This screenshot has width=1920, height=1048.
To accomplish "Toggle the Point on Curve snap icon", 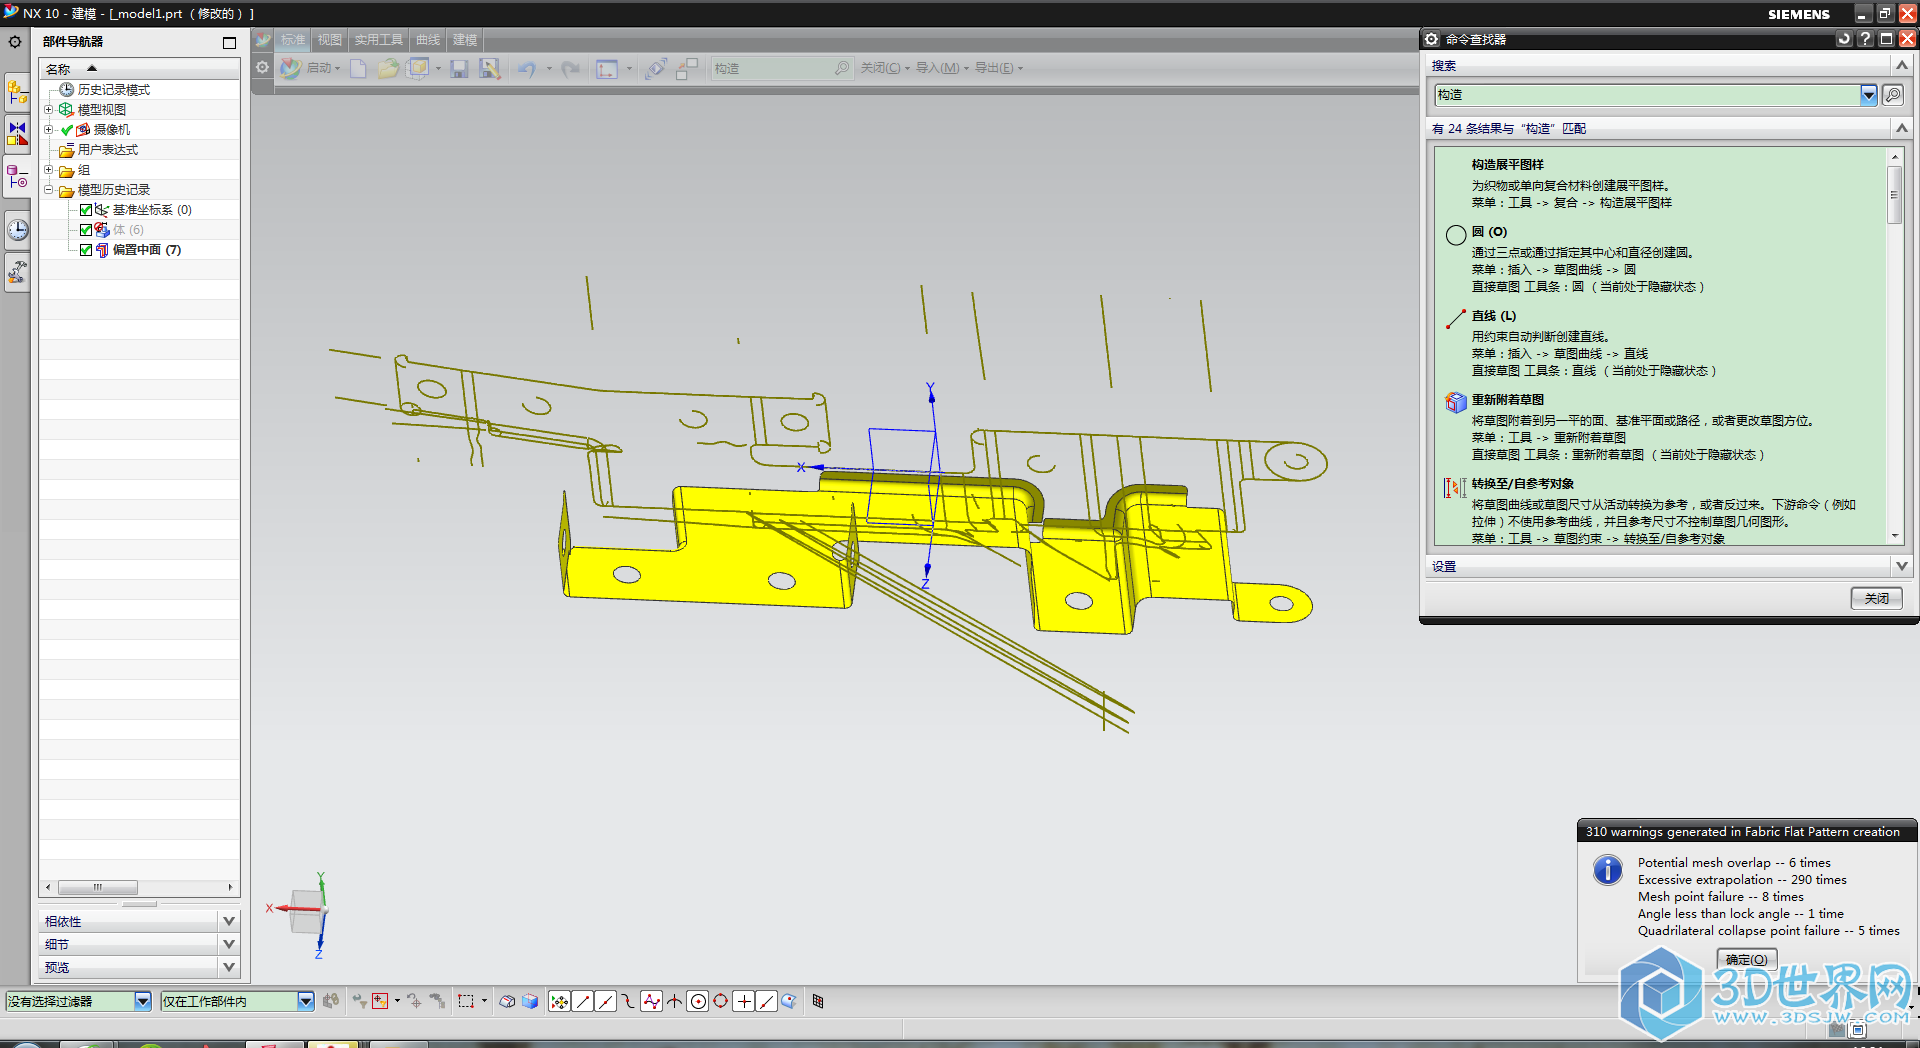I will tap(766, 1001).
